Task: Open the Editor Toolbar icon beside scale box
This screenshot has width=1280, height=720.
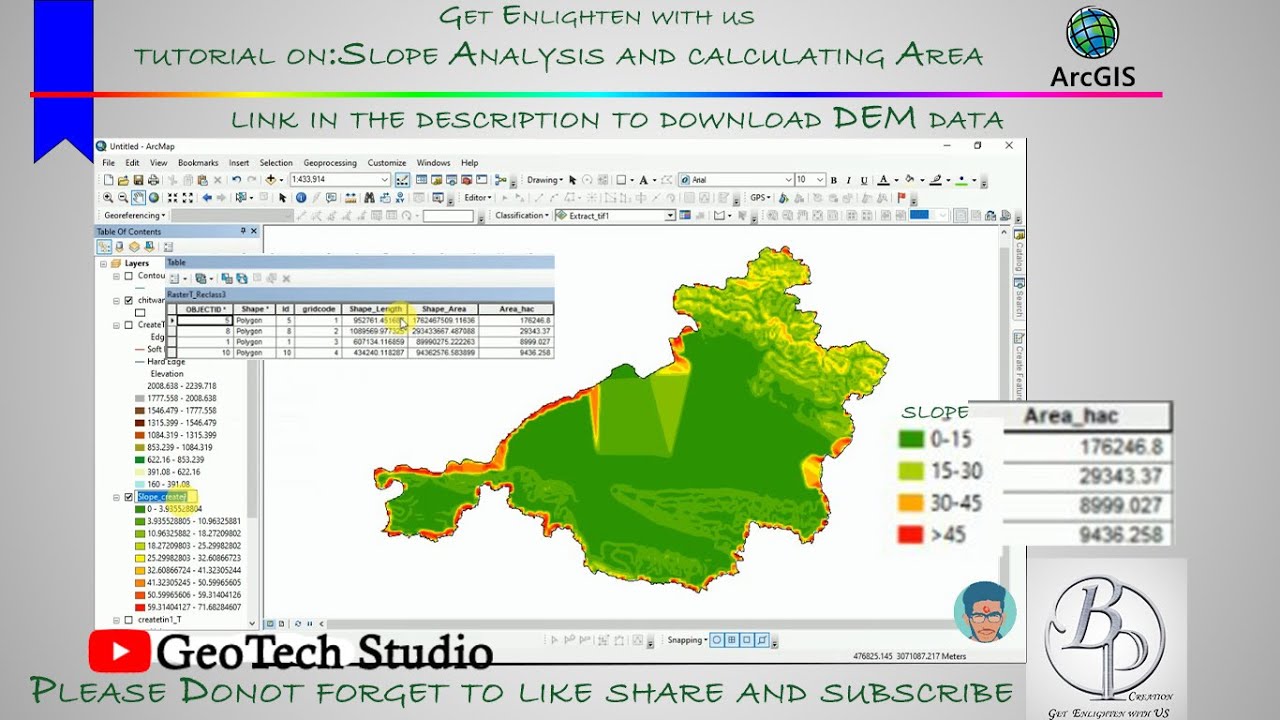Action: tap(402, 180)
